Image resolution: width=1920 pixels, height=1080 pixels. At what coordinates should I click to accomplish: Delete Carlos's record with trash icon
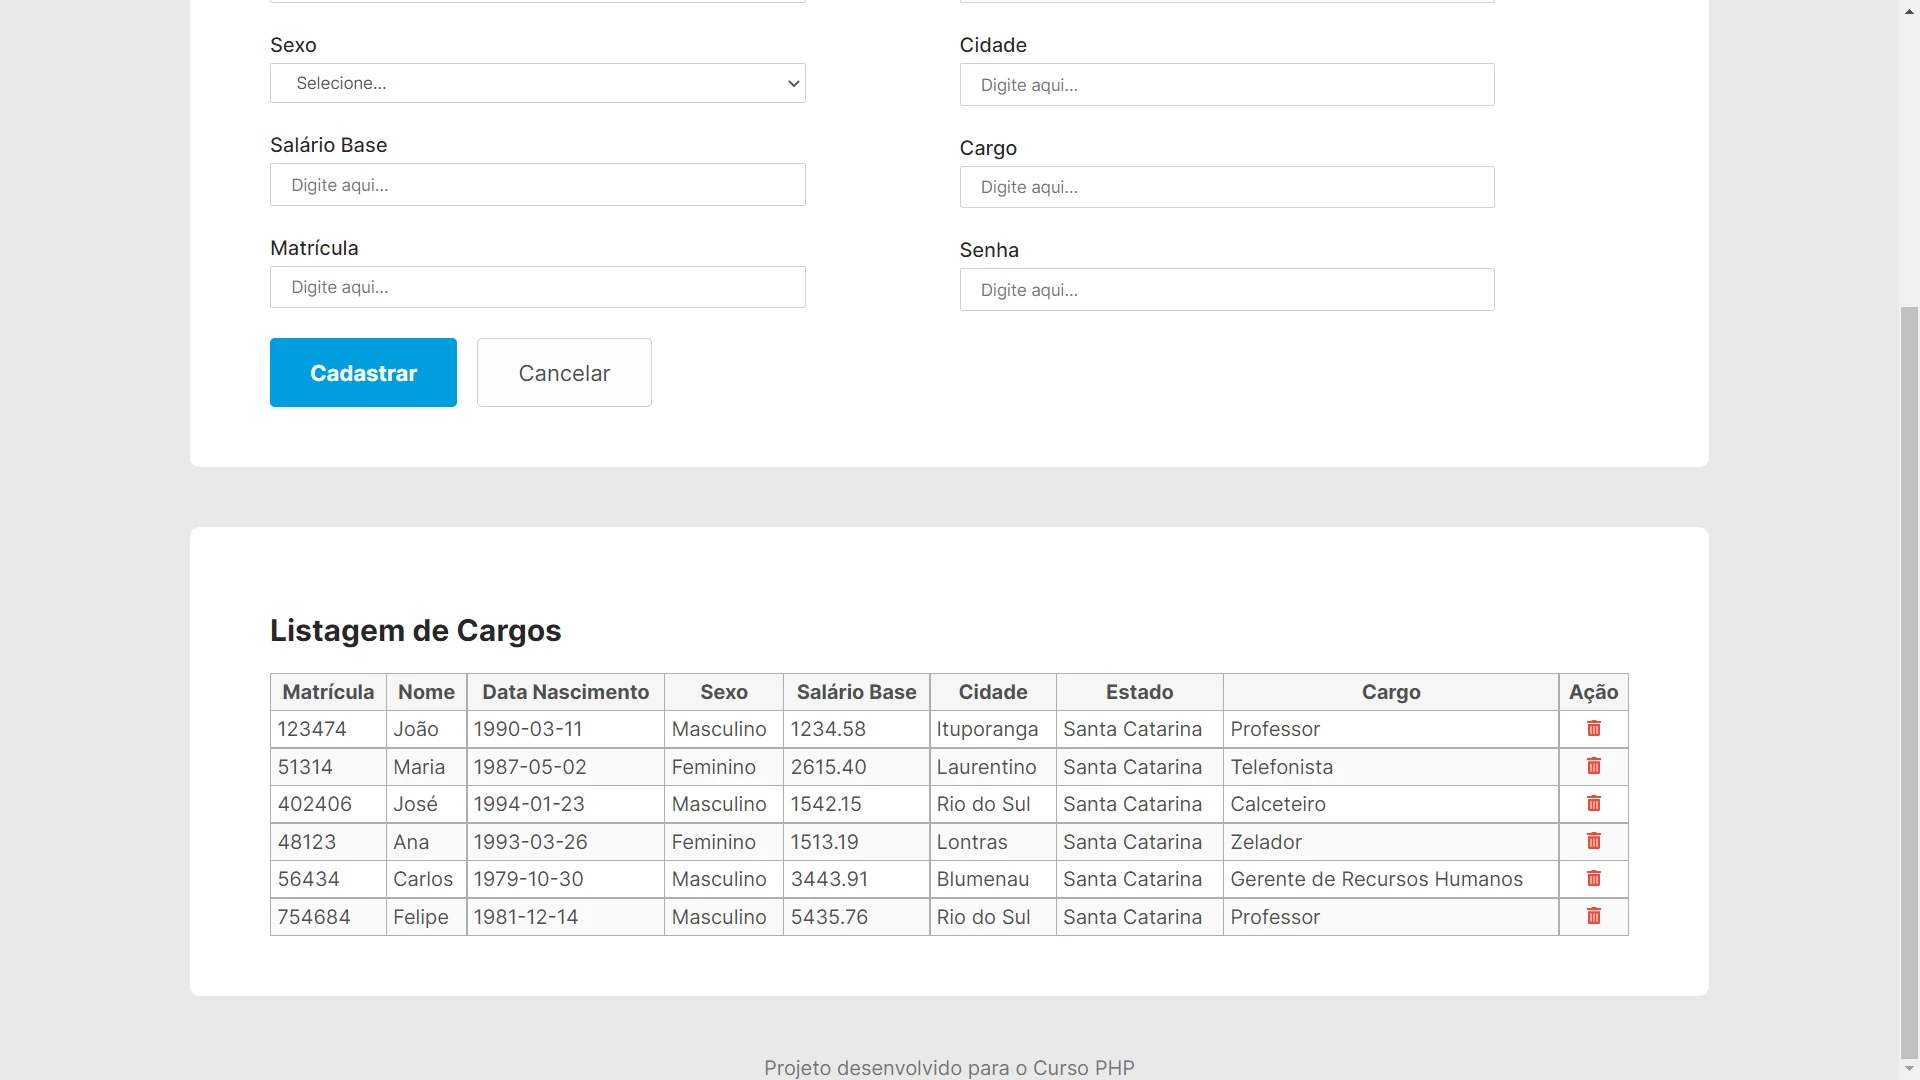point(1594,879)
